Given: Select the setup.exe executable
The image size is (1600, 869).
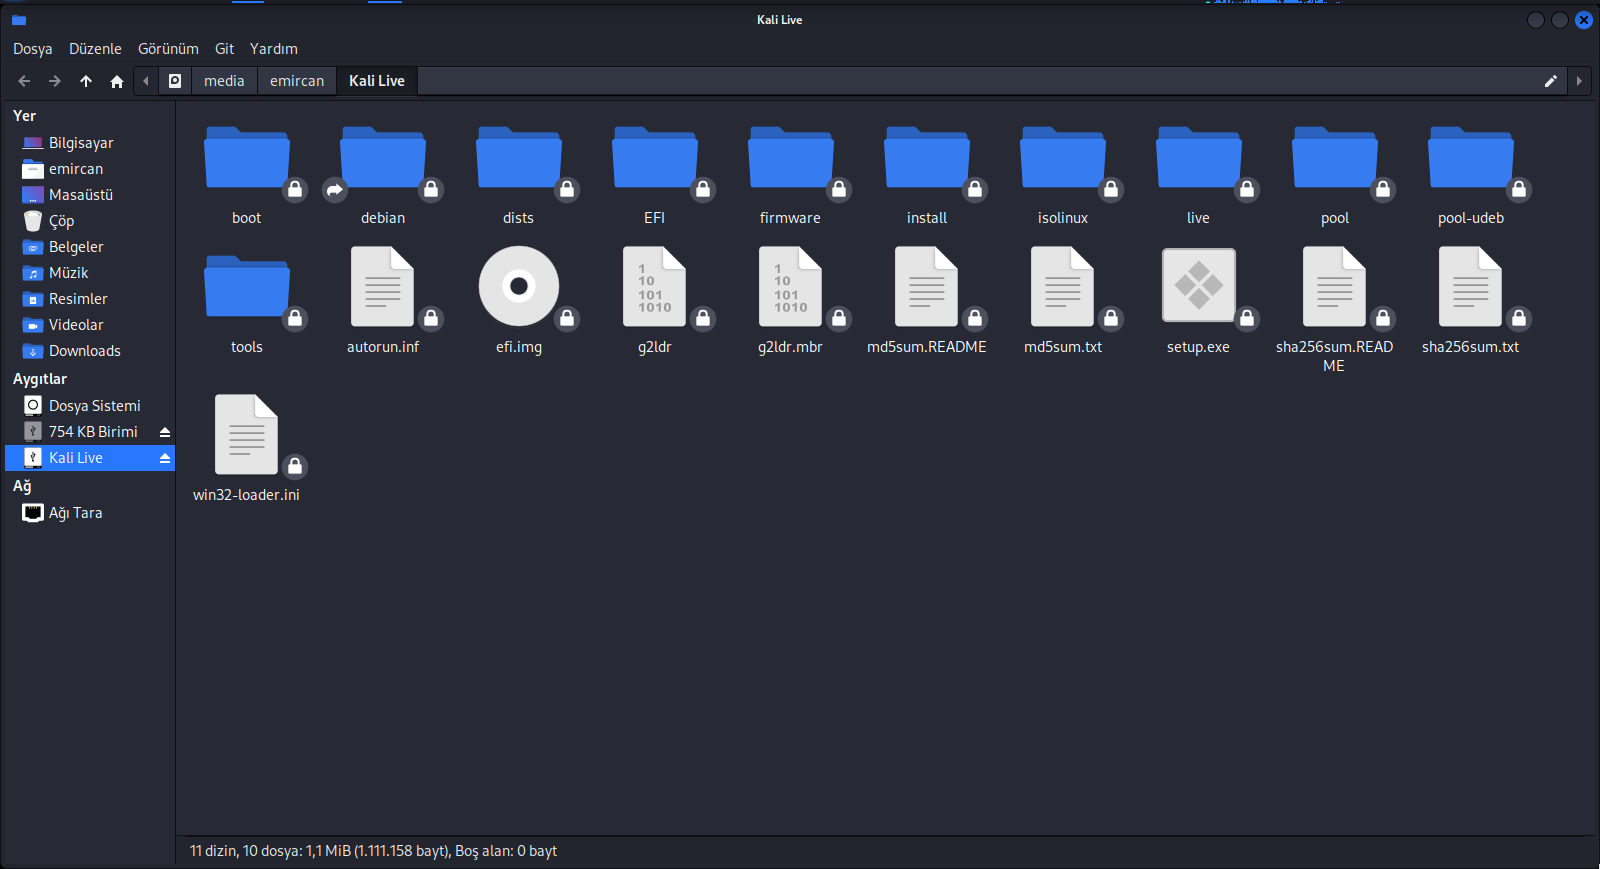Looking at the screenshot, I should [x=1199, y=287].
